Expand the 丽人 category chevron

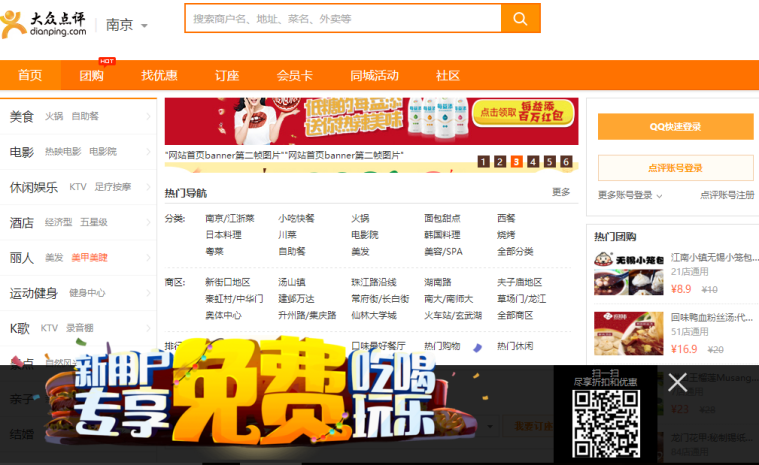pos(148,258)
